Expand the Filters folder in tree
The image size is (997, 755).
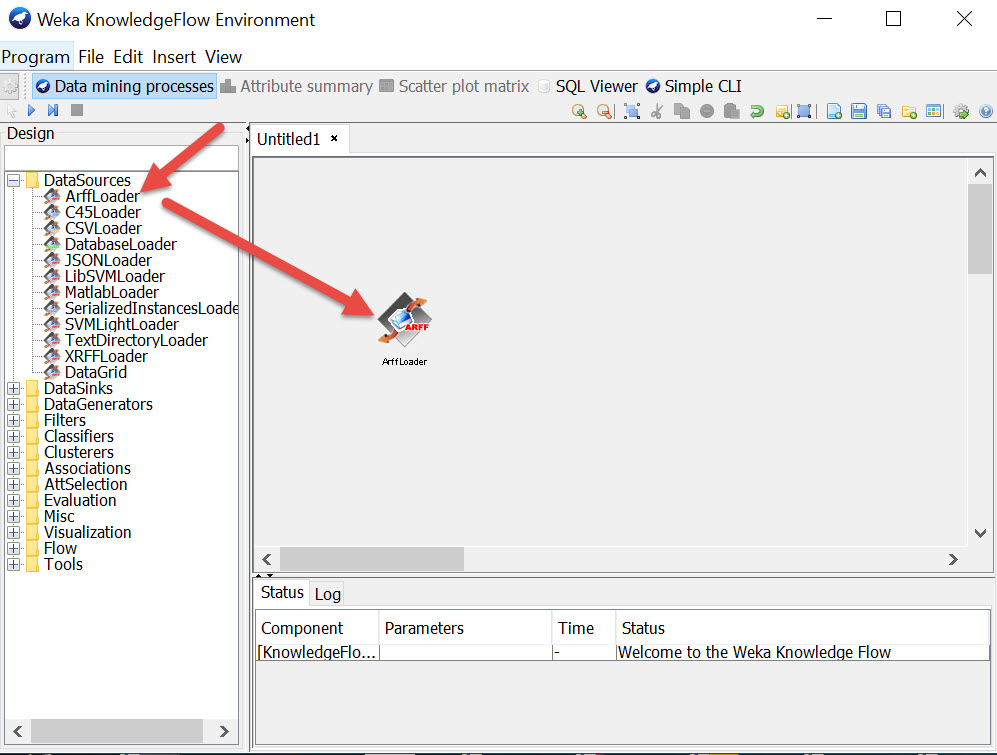pos(14,421)
